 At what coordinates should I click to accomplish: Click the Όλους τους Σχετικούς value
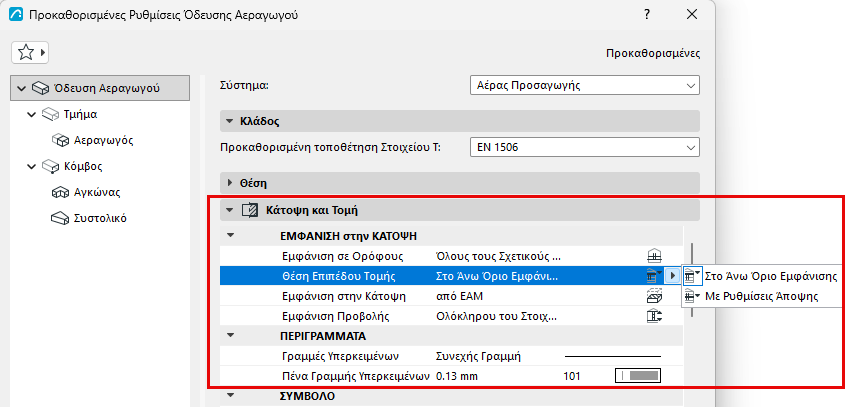[x=498, y=256]
